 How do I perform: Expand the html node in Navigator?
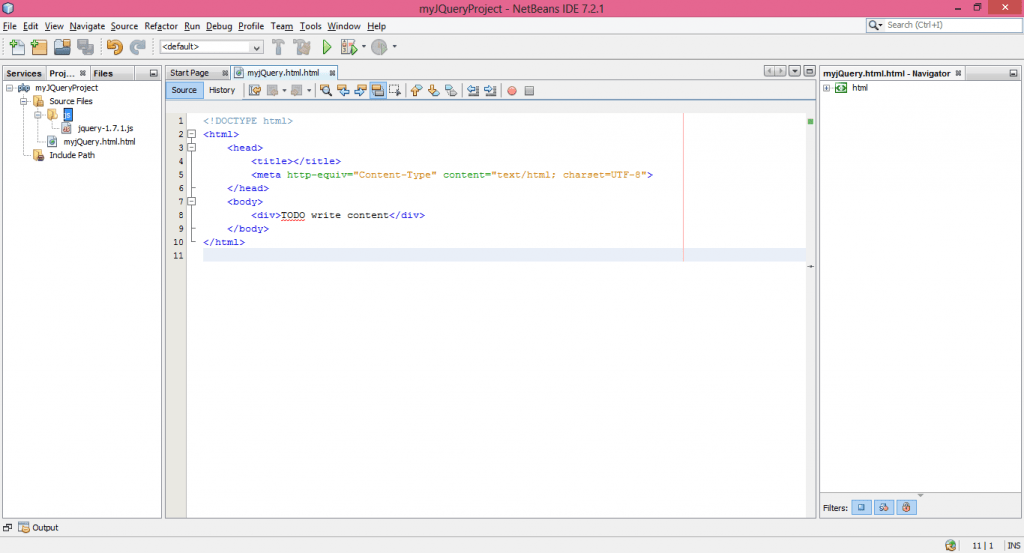click(x=826, y=88)
